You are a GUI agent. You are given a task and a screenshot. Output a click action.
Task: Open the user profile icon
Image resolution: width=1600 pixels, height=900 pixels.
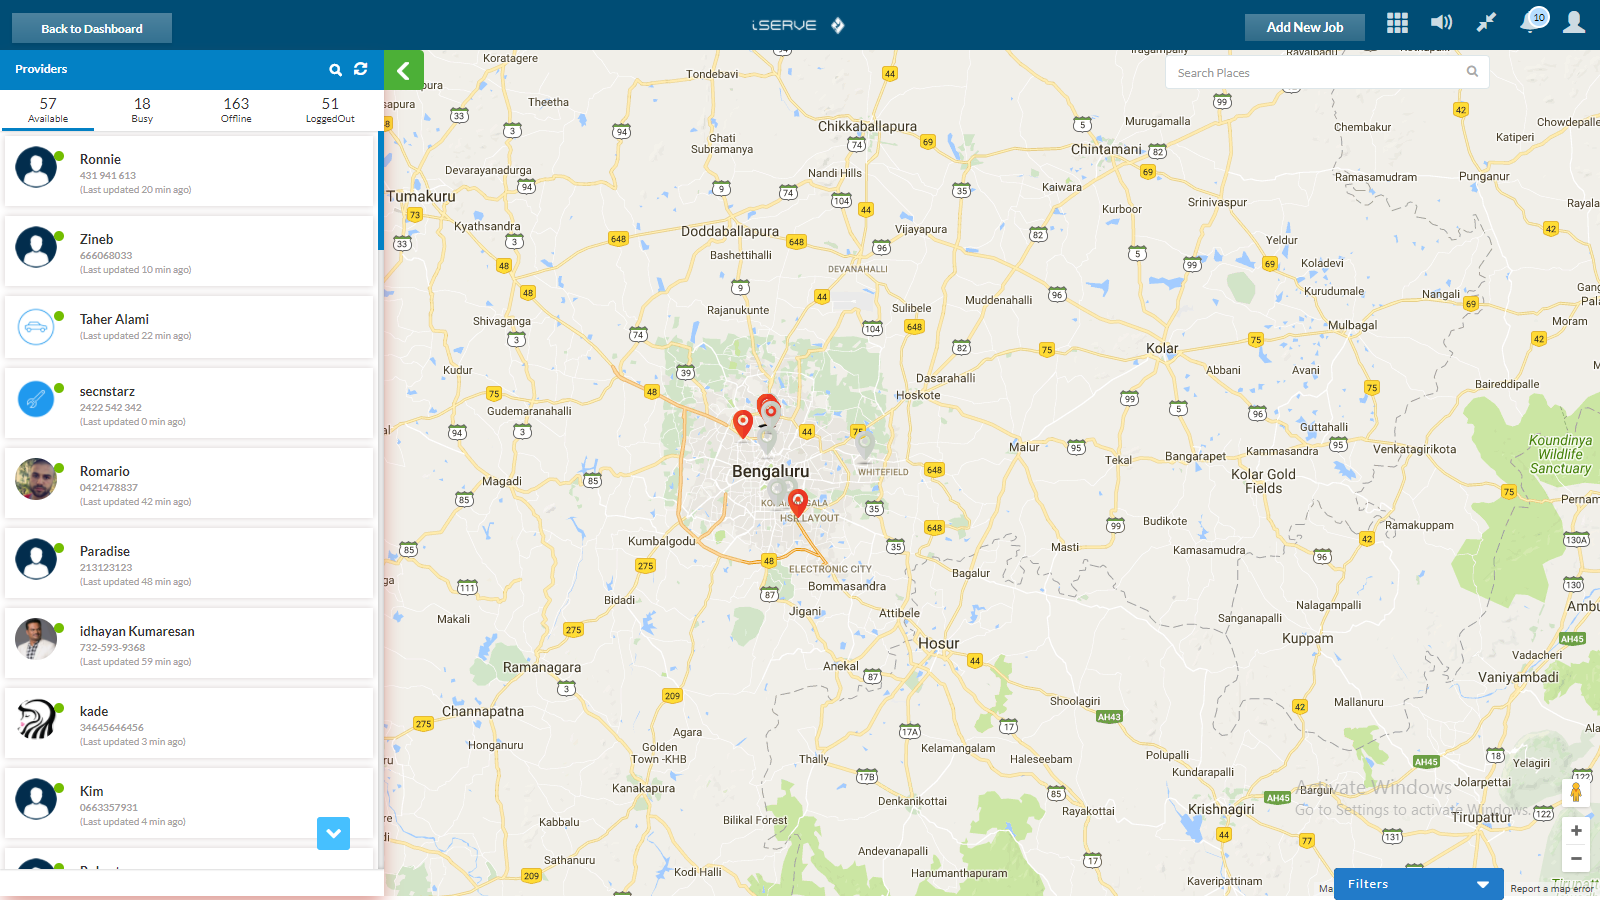[1574, 22]
